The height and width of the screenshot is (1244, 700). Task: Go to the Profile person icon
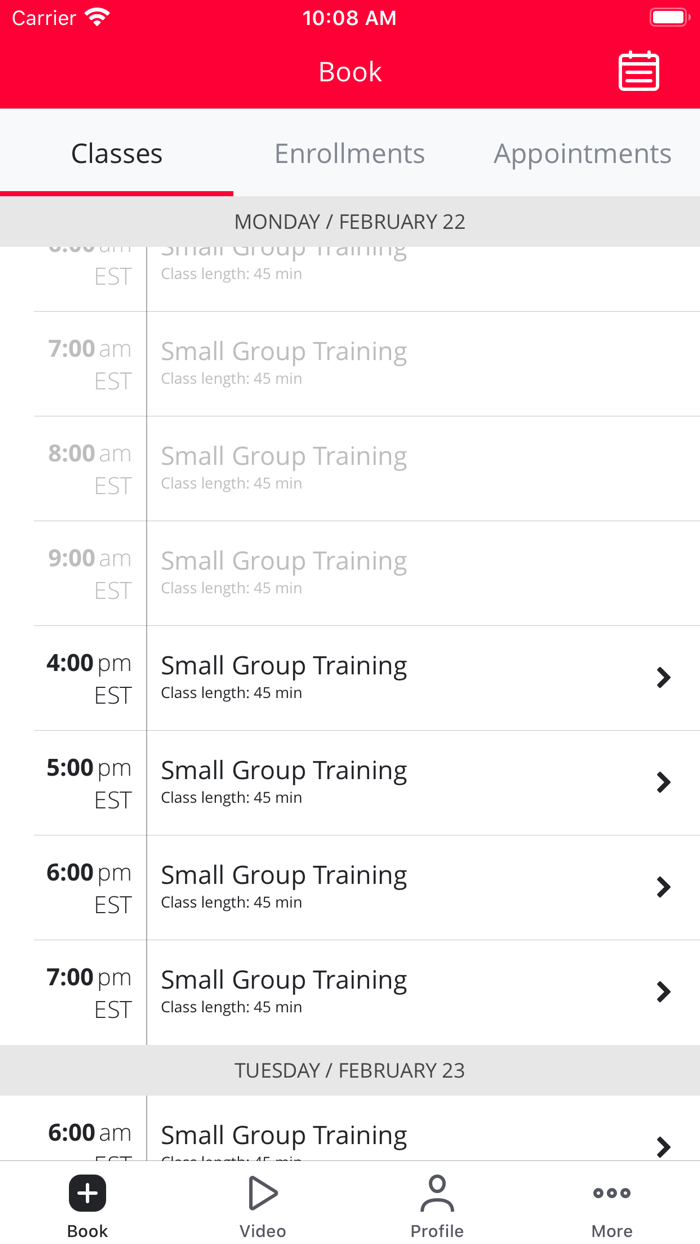(437, 1193)
